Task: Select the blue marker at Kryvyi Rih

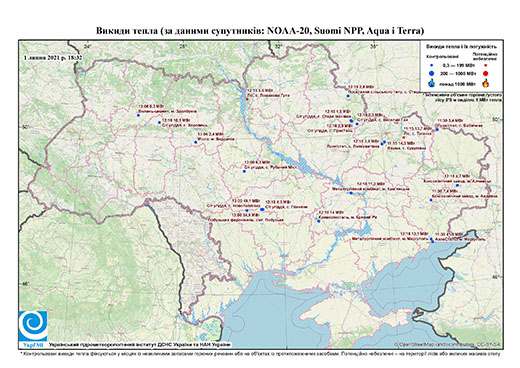Action: coord(318,221)
